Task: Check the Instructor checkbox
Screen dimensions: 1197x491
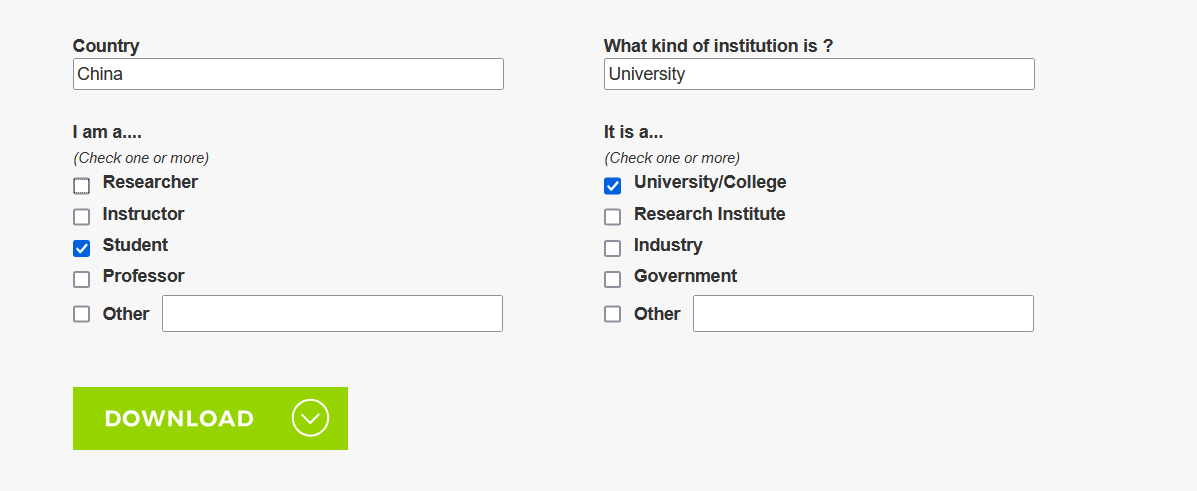Action: point(82,217)
